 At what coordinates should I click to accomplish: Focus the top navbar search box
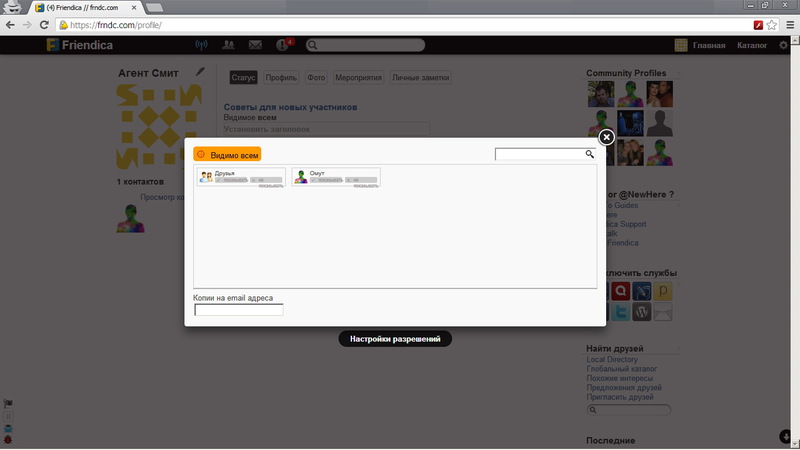pyautogui.click(x=365, y=45)
